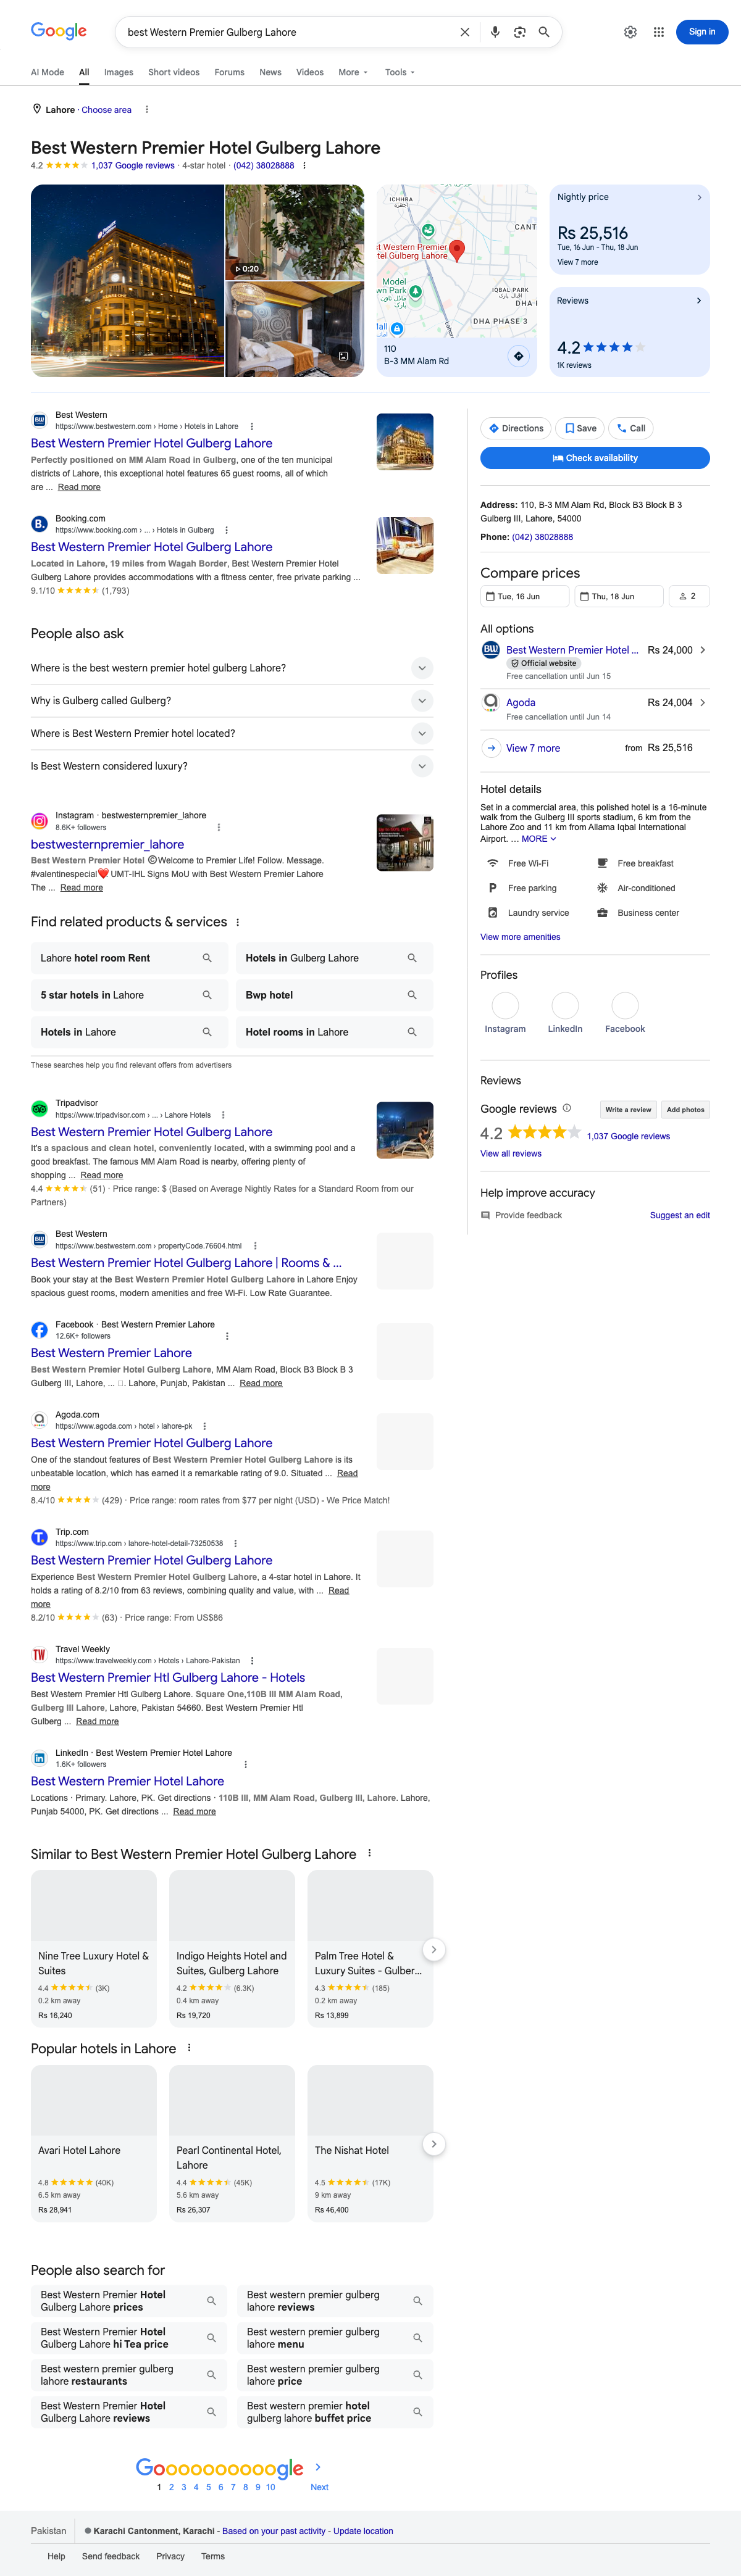Click Add photos button

(x=686, y=1110)
